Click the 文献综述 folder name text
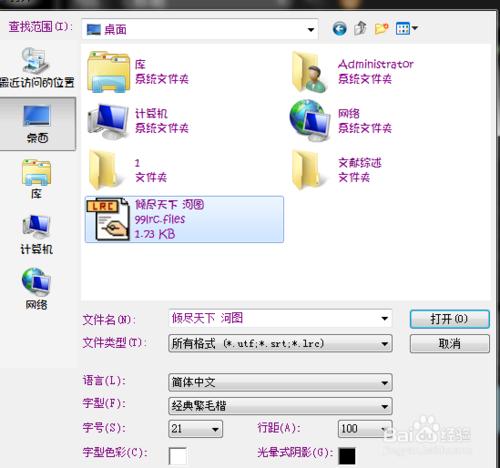The width and height of the screenshot is (500, 468). 360,163
